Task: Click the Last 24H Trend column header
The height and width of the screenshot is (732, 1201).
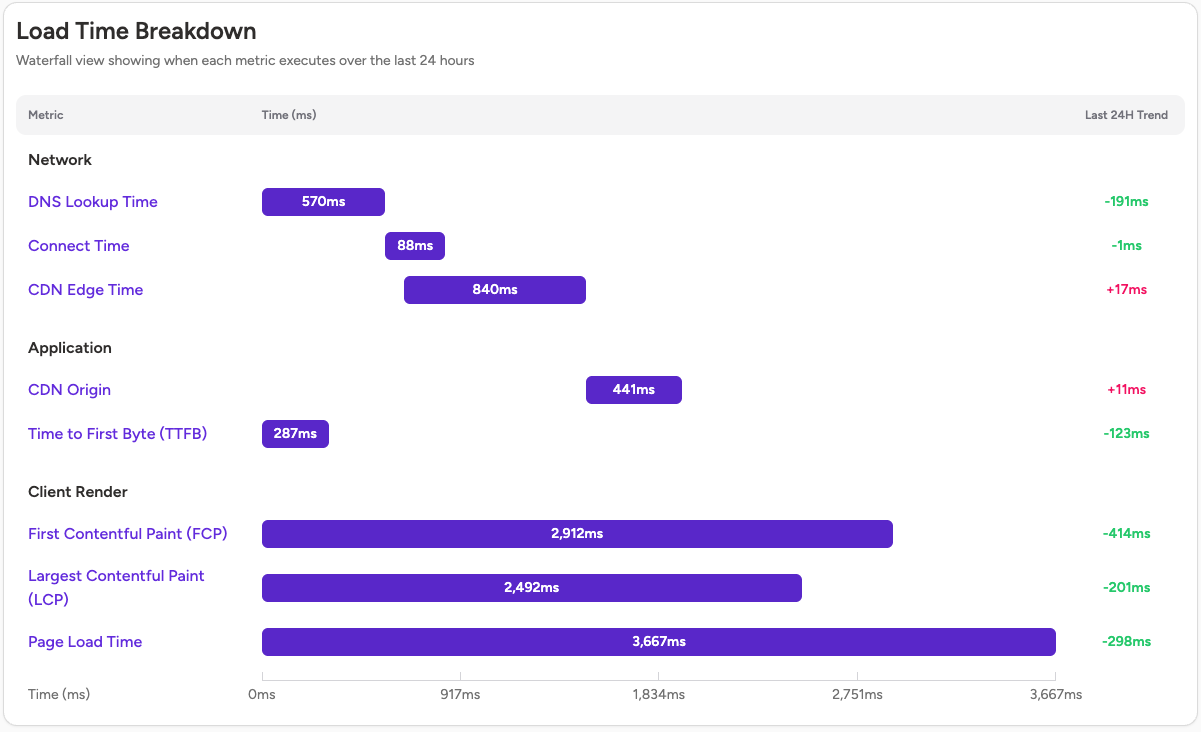Action: (x=1126, y=115)
